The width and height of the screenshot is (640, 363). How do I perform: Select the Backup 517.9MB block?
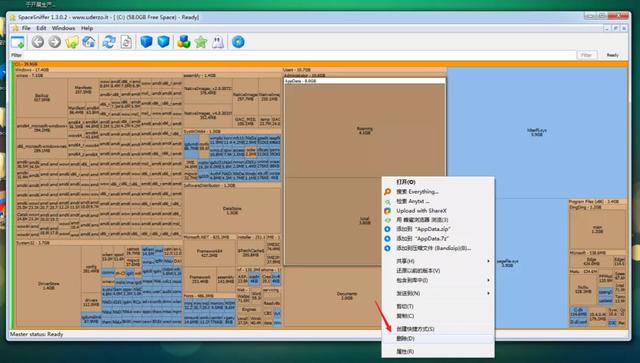point(42,98)
